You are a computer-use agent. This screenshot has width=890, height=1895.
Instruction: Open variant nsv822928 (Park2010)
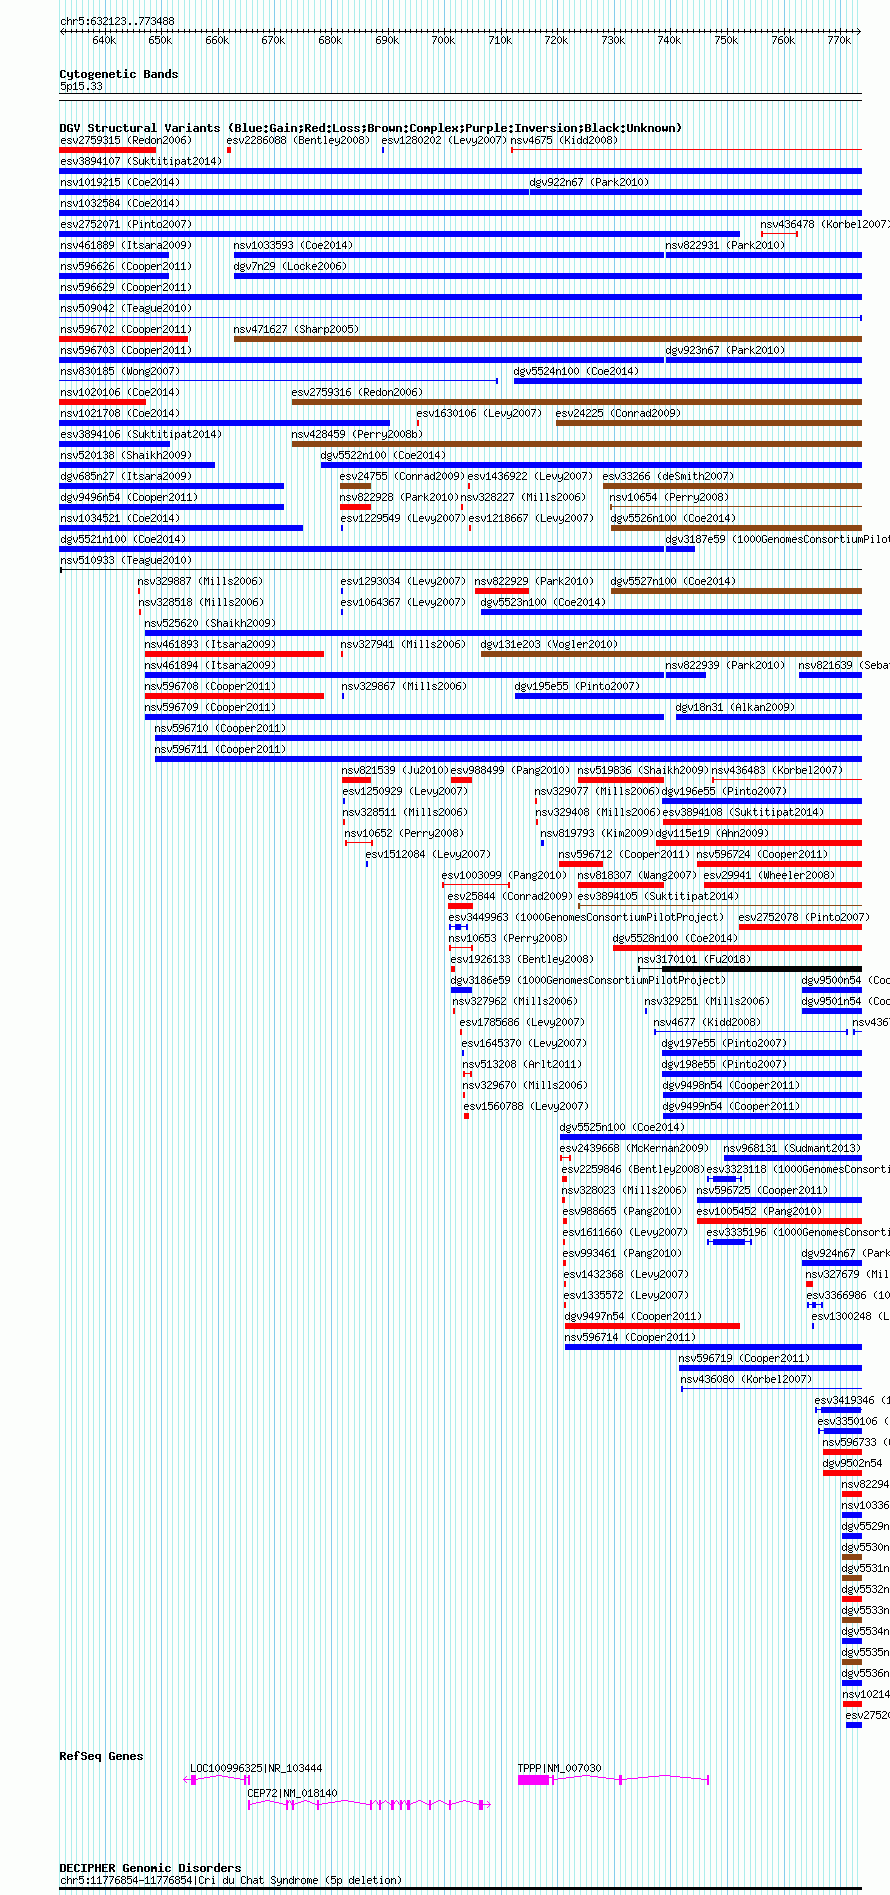[x=399, y=498]
